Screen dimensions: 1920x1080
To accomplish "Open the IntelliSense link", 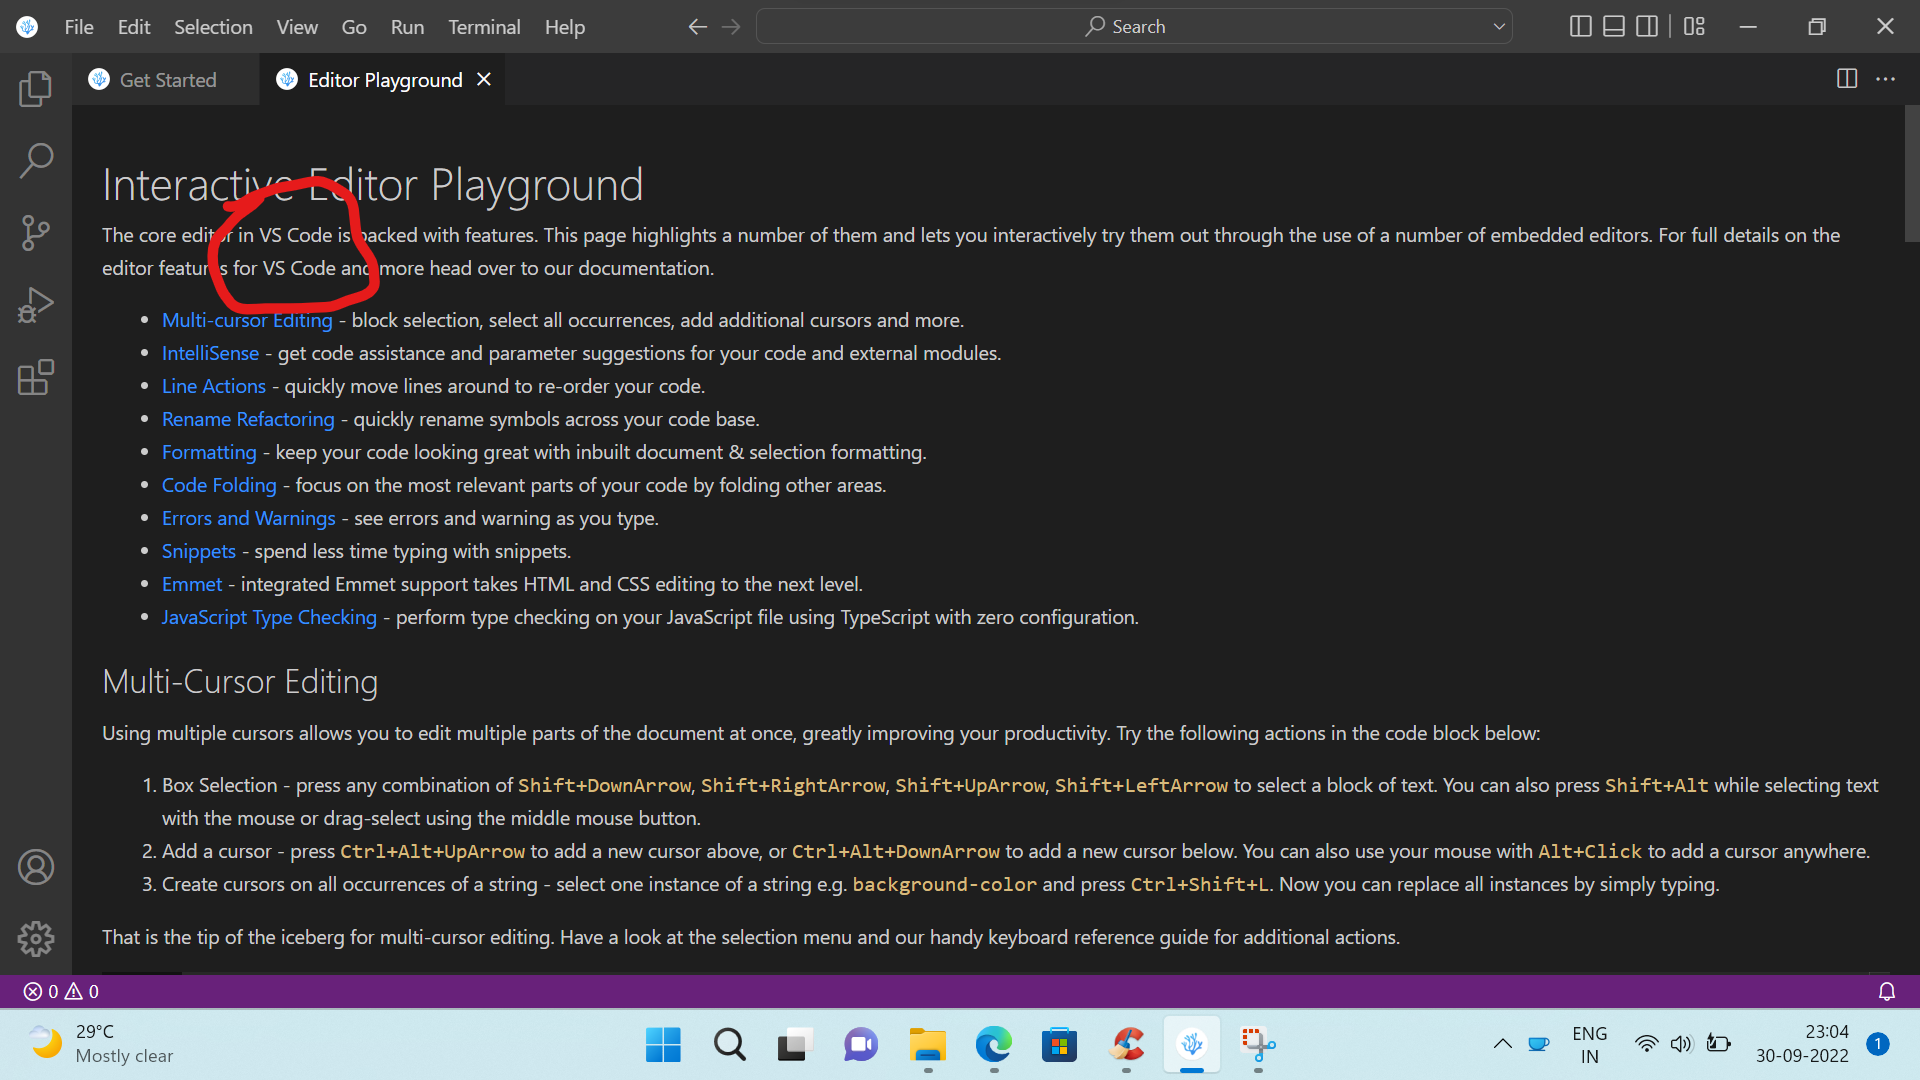I will 210,353.
